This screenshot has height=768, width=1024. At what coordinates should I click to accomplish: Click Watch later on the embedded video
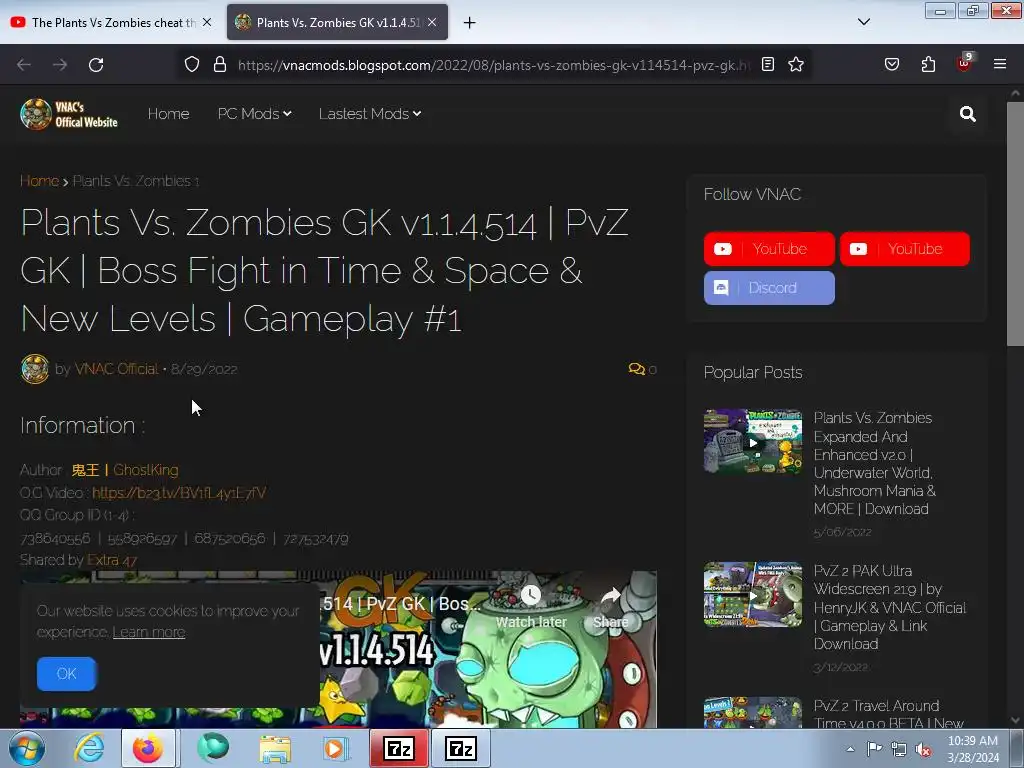coord(531,607)
